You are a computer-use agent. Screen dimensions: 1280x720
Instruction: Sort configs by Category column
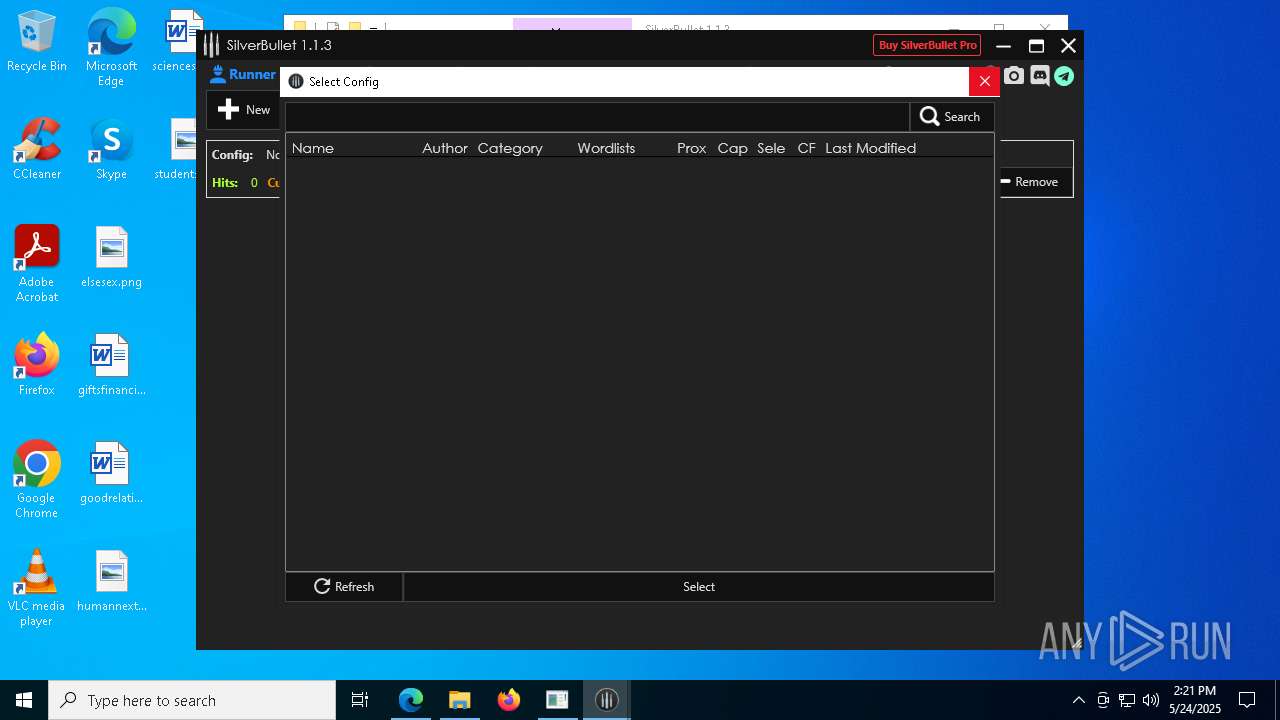pos(510,148)
